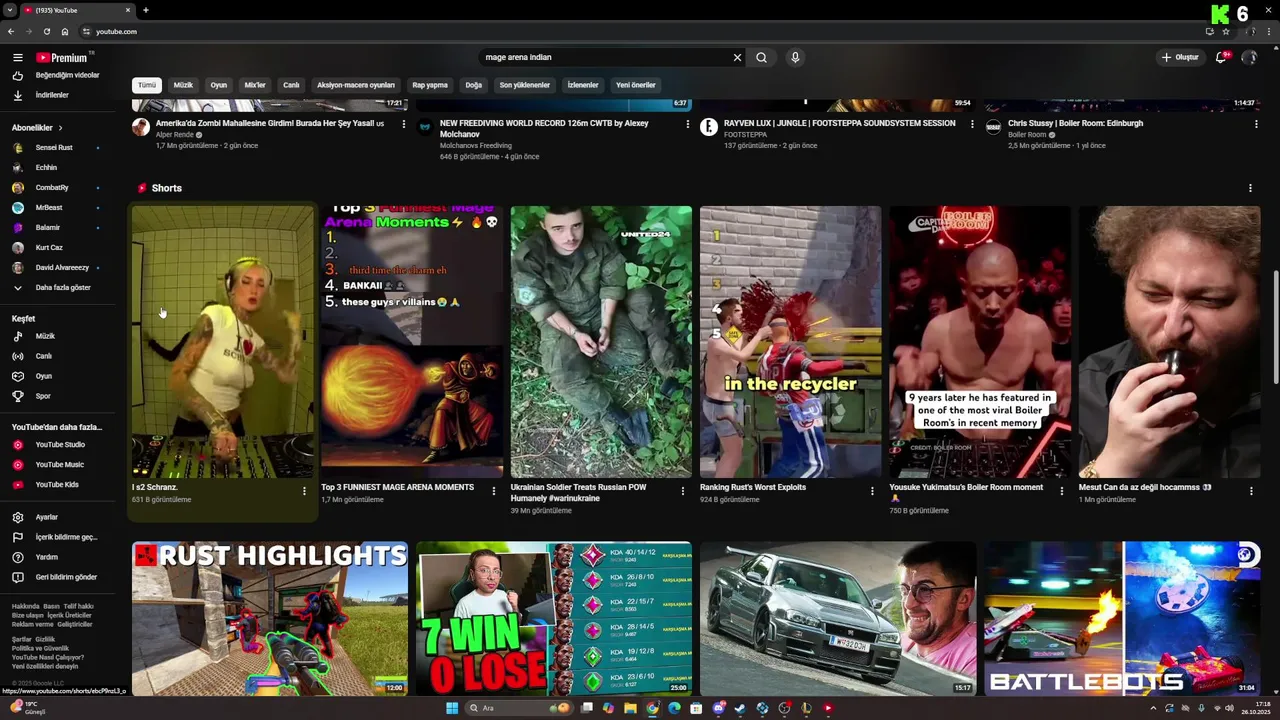Play the I s2 Schranz short thumbnail
The image size is (1280, 720).
point(222,342)
